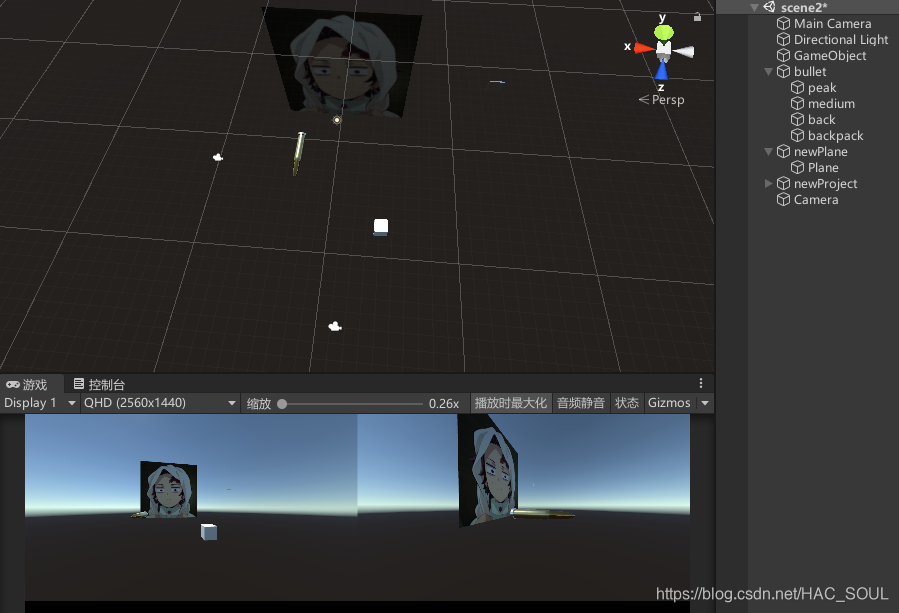Viewport: 899px width, 613px height.
Task: Click the light gizmo circle below the picture plane
Action: (337, 120)
